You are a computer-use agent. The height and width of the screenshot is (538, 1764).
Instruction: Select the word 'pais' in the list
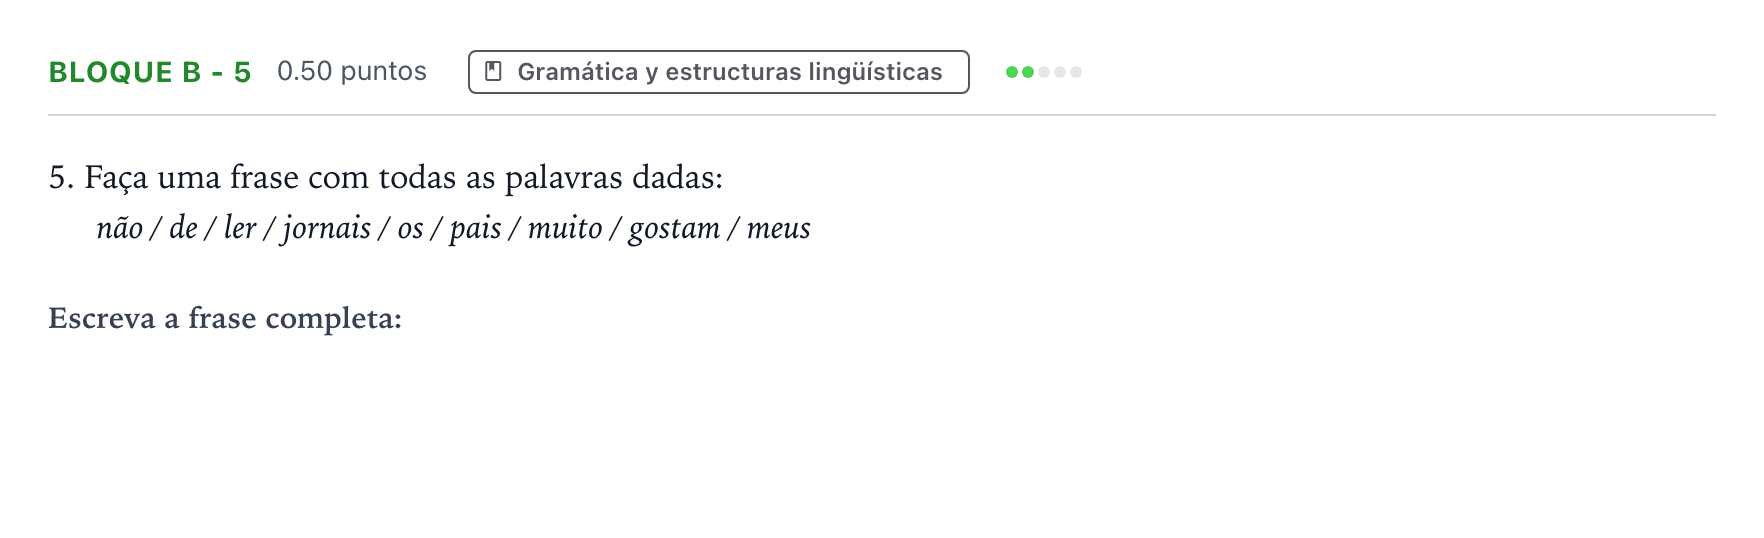pyautogui.click(x=475, y=229)
